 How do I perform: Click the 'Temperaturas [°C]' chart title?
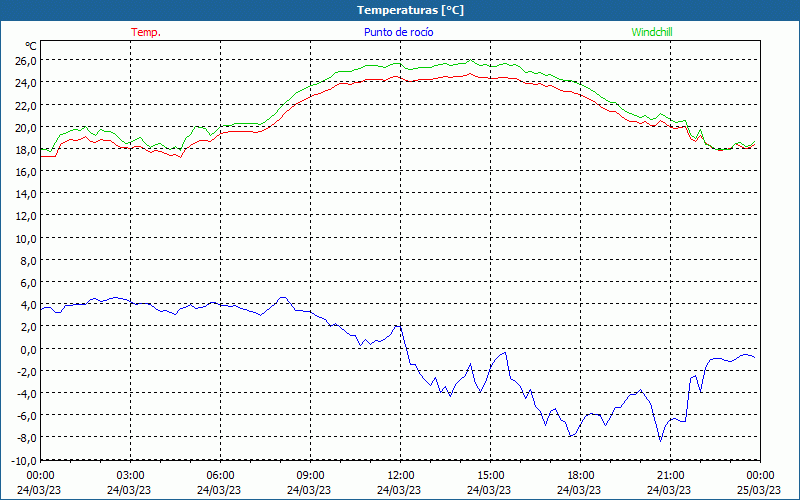(x=410, y=10)
